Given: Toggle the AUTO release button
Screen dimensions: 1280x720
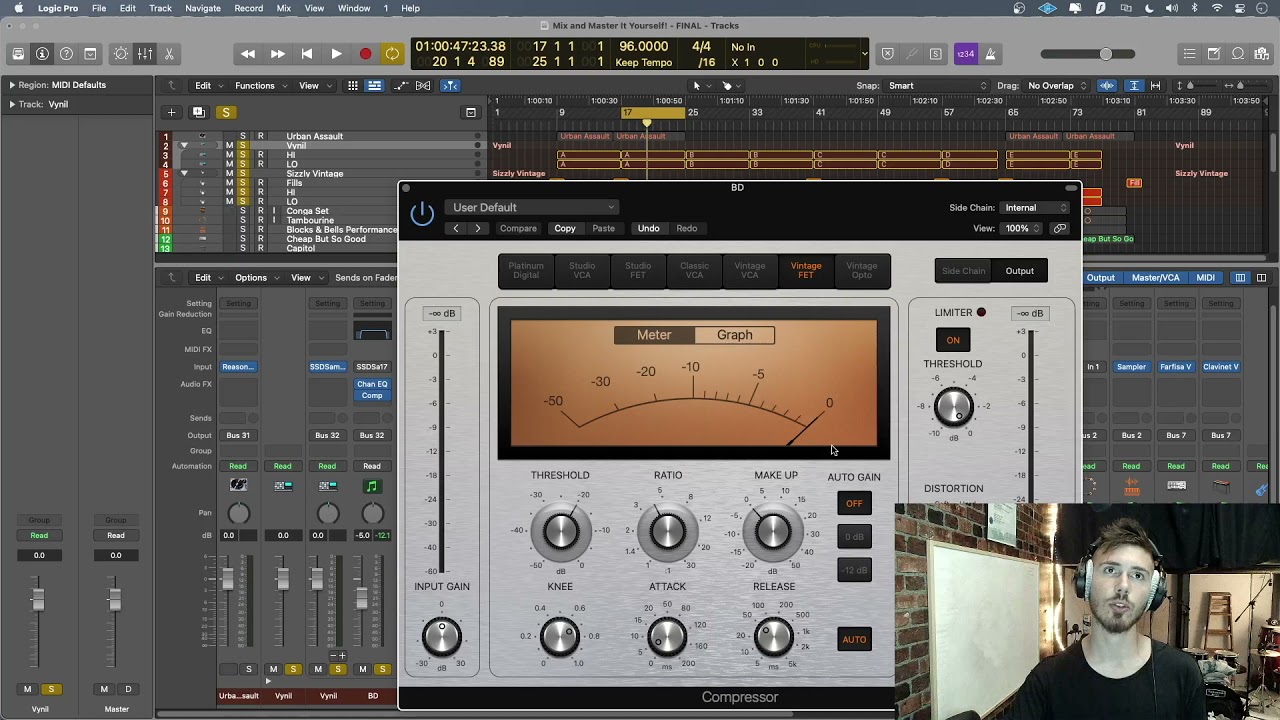Looking at the screenshot, I should click(x=854, y=640).
